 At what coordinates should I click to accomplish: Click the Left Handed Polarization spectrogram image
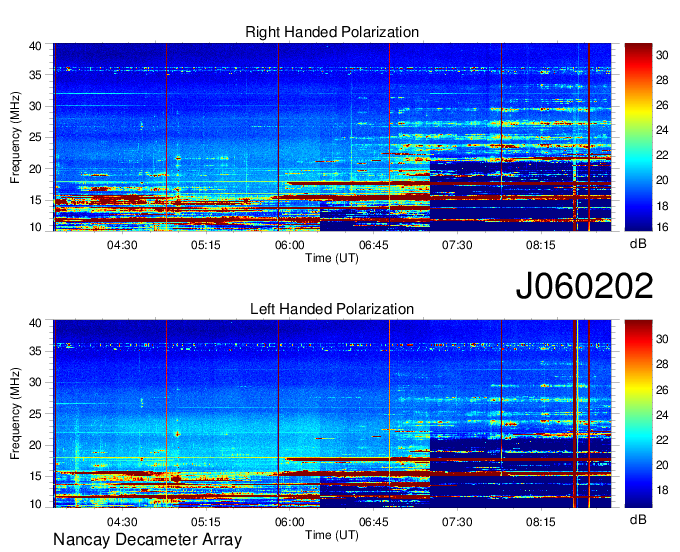pos(332,414)
